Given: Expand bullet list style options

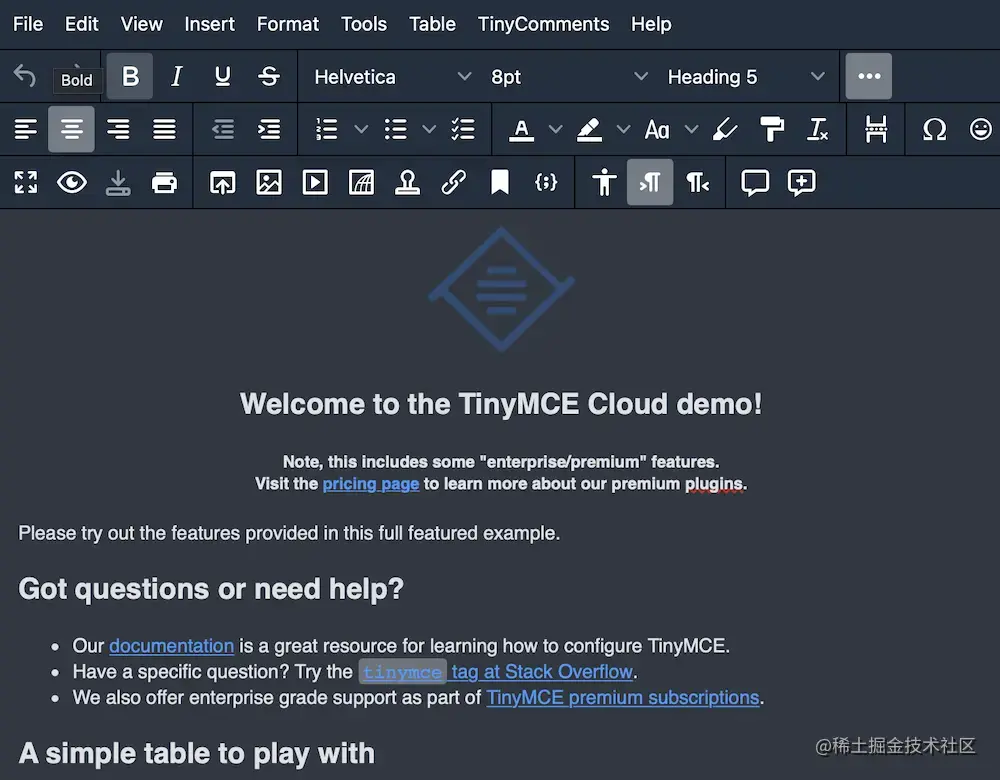Looking at the screenshot, I should (429, 129).
